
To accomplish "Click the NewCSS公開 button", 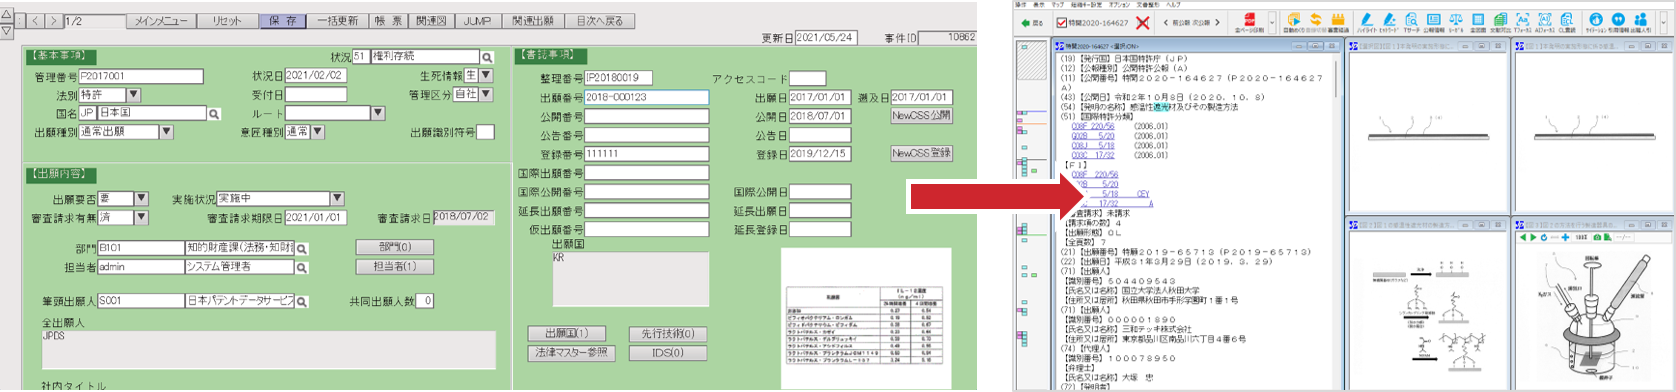I will [921, 116].
